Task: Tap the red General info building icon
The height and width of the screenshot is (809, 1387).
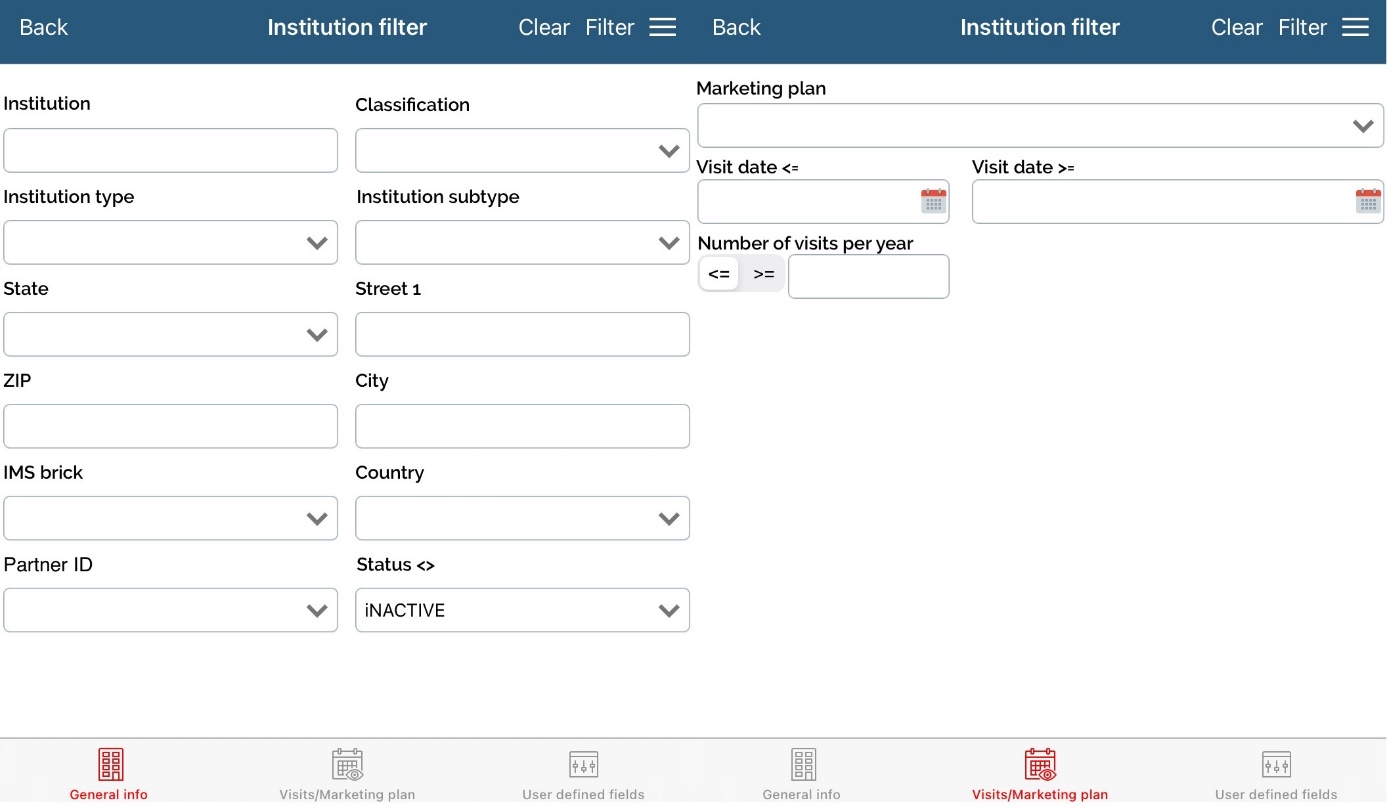Action: click(x=110, y=764)
